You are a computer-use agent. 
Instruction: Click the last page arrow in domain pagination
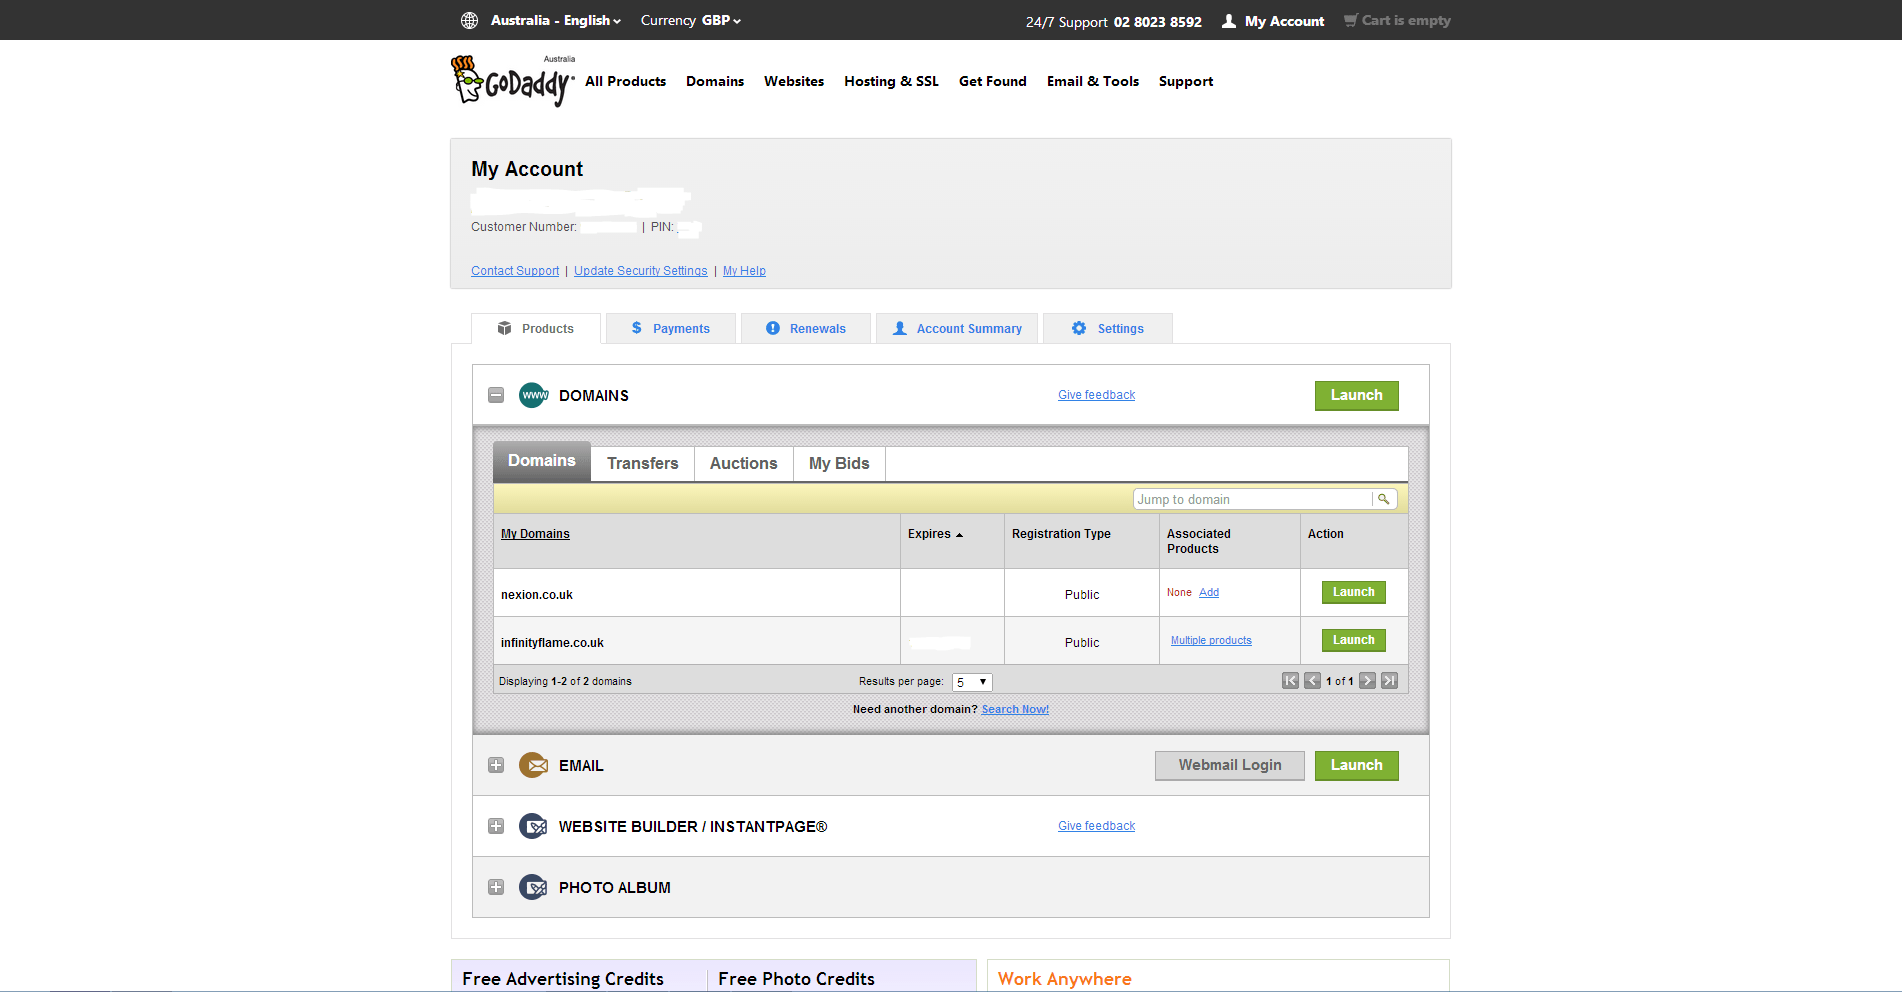pyautogui.click(x=1389, y=680)
